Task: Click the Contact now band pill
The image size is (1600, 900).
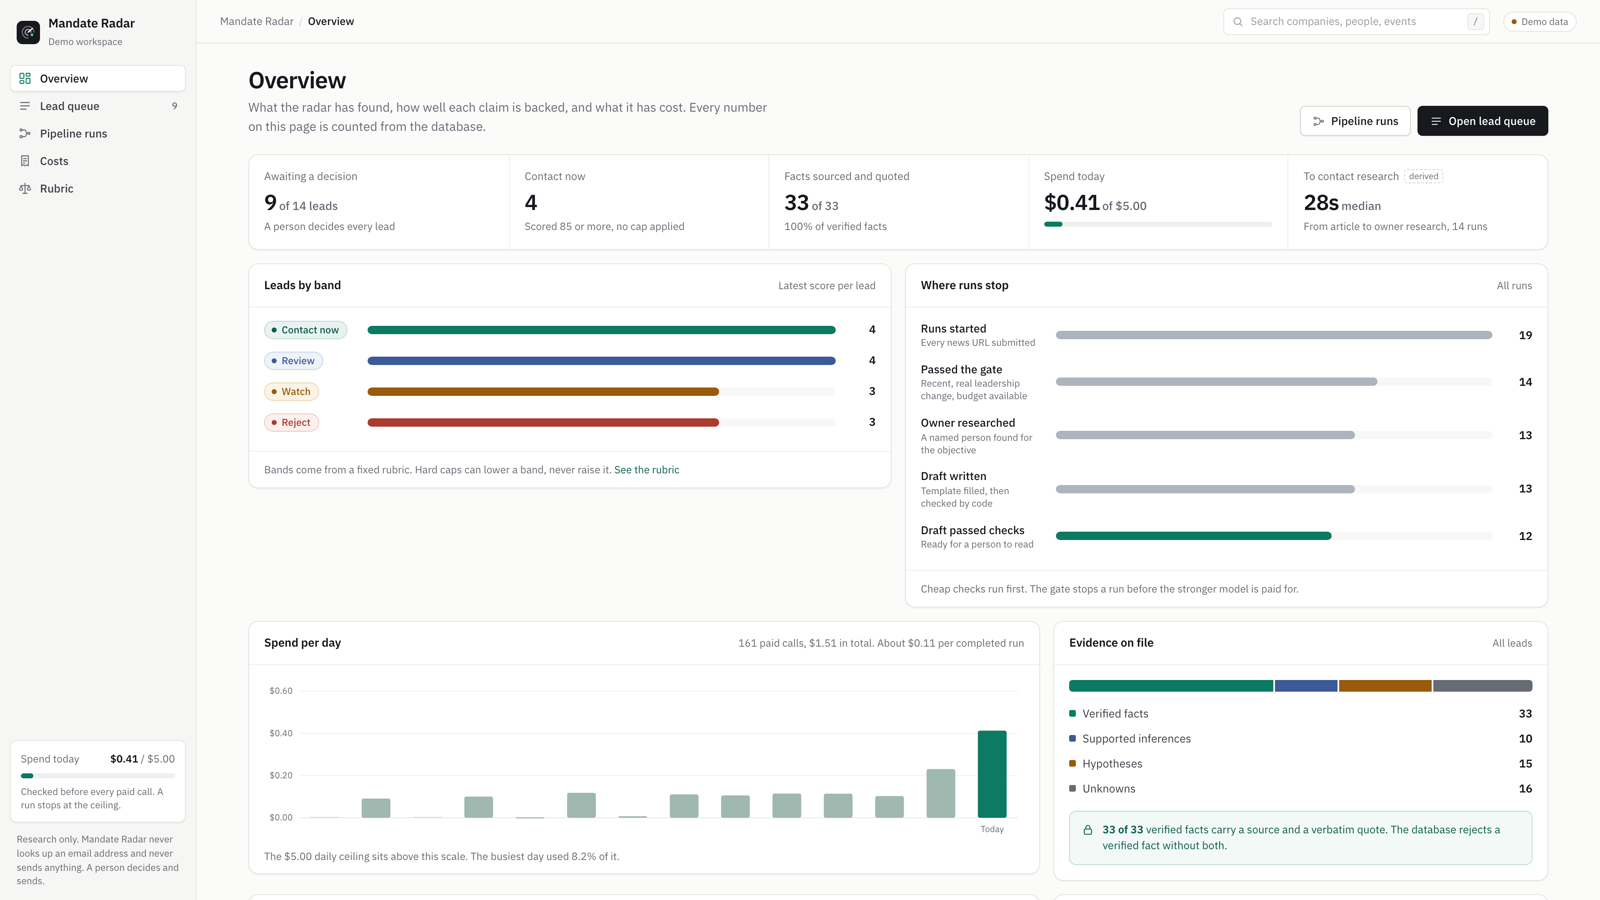Action: [305, 330]
